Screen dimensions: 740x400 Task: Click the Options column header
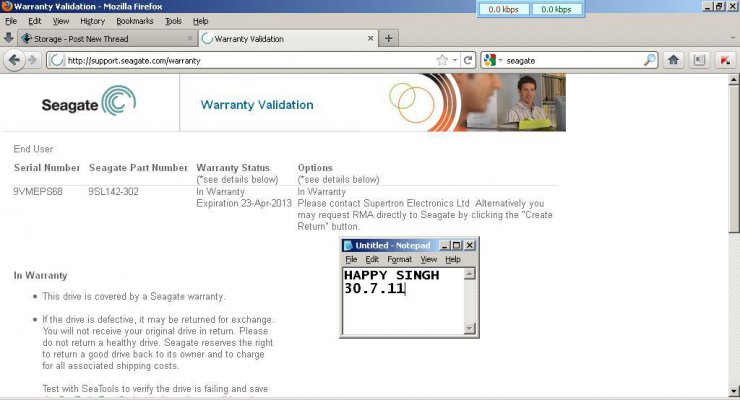[x=315, y=168]
